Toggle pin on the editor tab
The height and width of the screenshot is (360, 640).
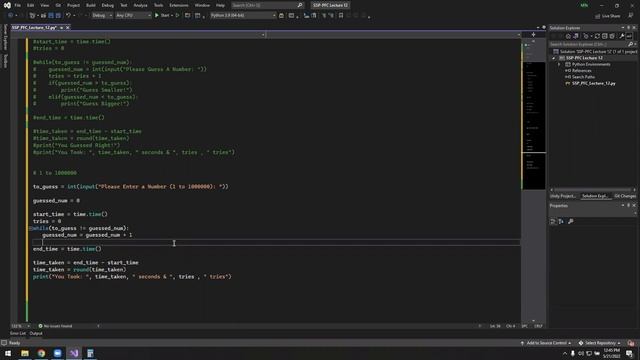pos(62,27)
